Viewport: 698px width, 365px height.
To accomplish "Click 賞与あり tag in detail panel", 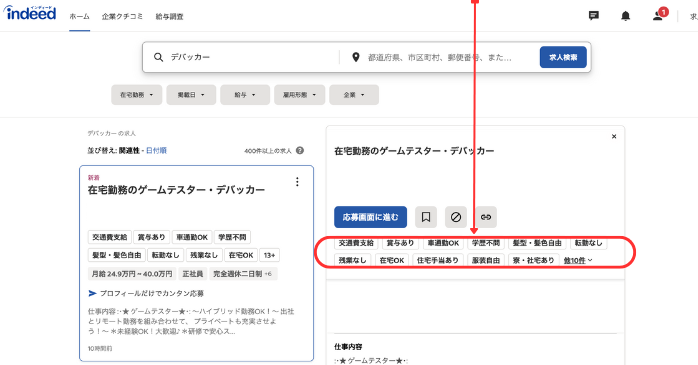I will click(400, 243).
